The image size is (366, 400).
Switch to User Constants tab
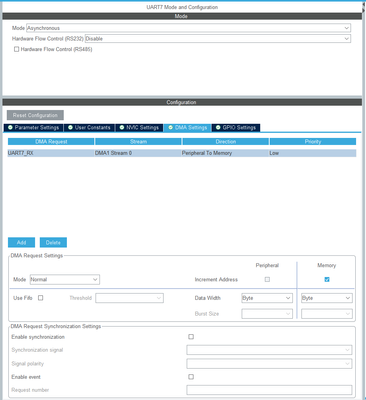[x=89, y=128]
